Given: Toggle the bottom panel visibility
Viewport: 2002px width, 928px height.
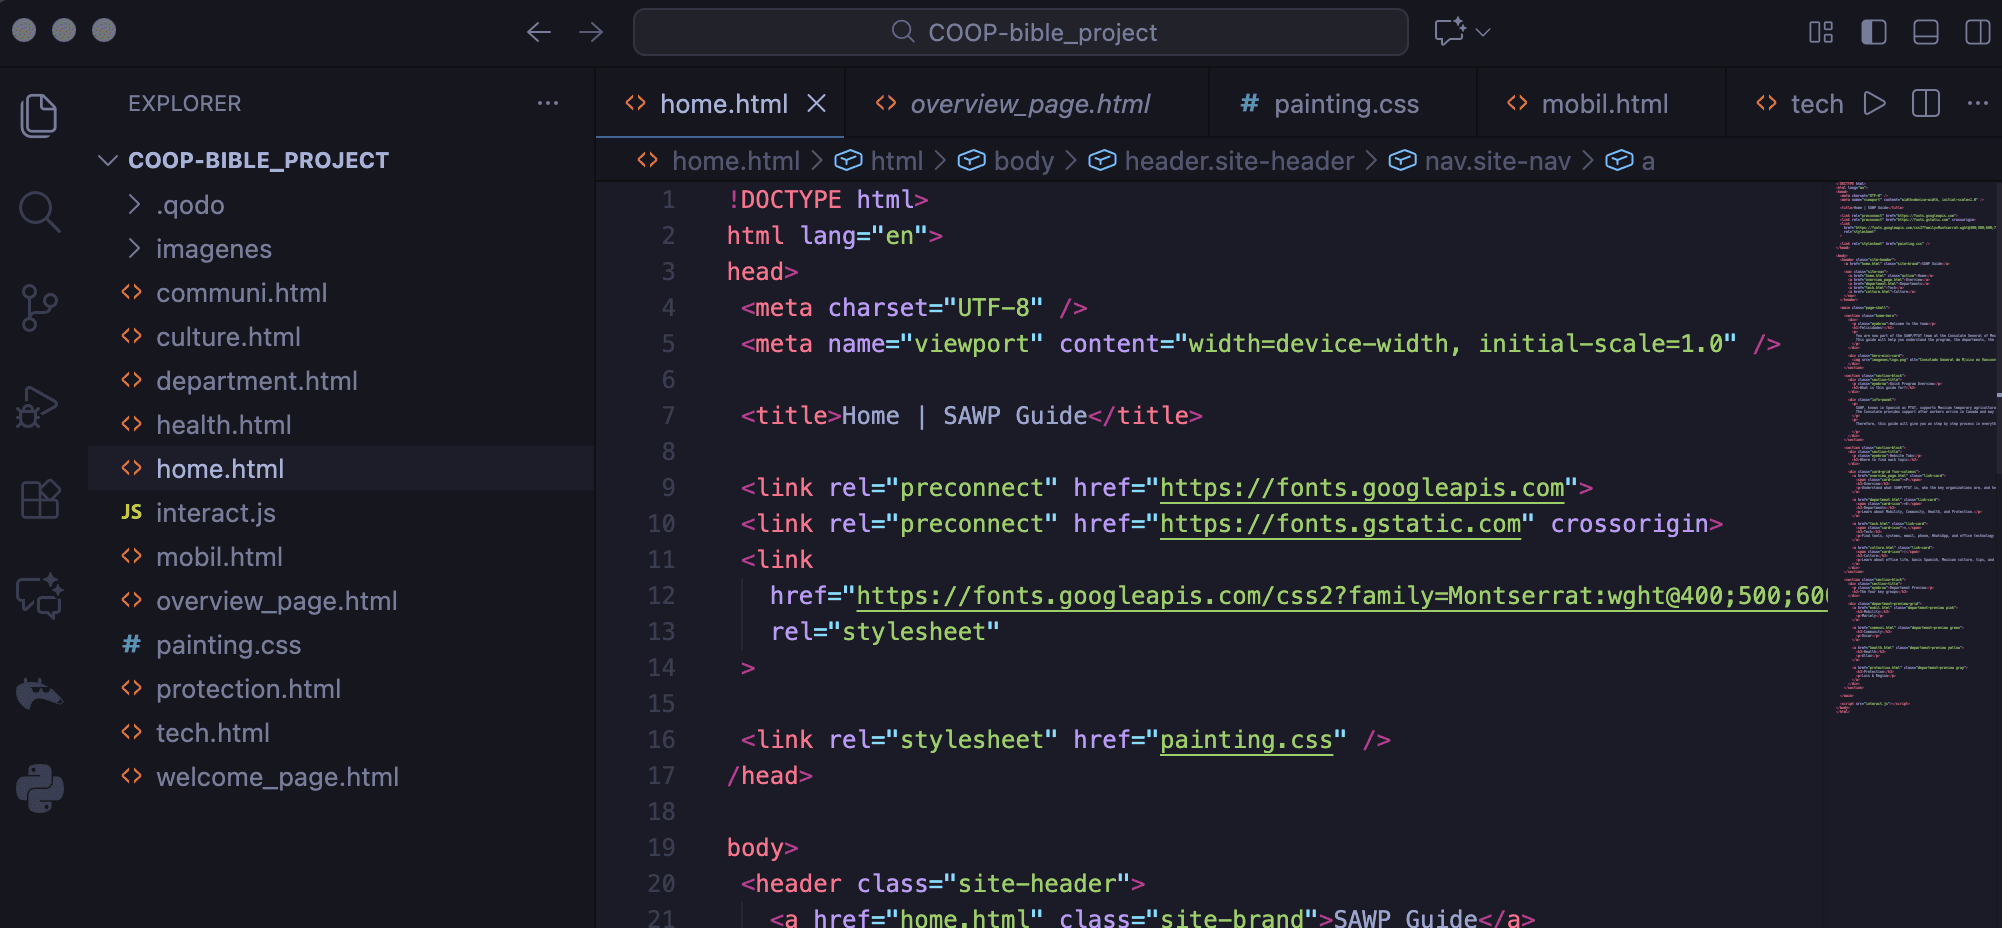Looking at the screenshot, I should click(x=1925, y=32).
